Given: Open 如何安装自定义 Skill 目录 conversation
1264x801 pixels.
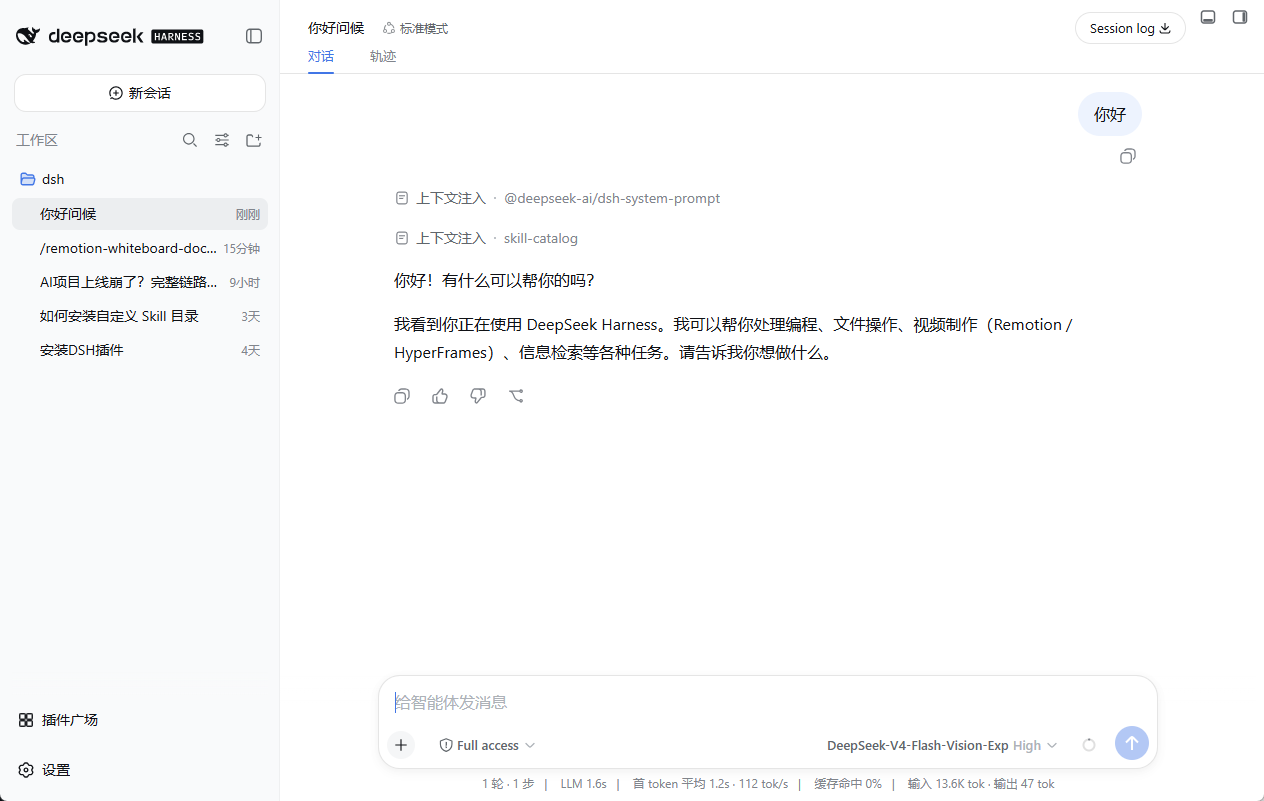Looking at the screenshot, I should click(x=140, y=316).
